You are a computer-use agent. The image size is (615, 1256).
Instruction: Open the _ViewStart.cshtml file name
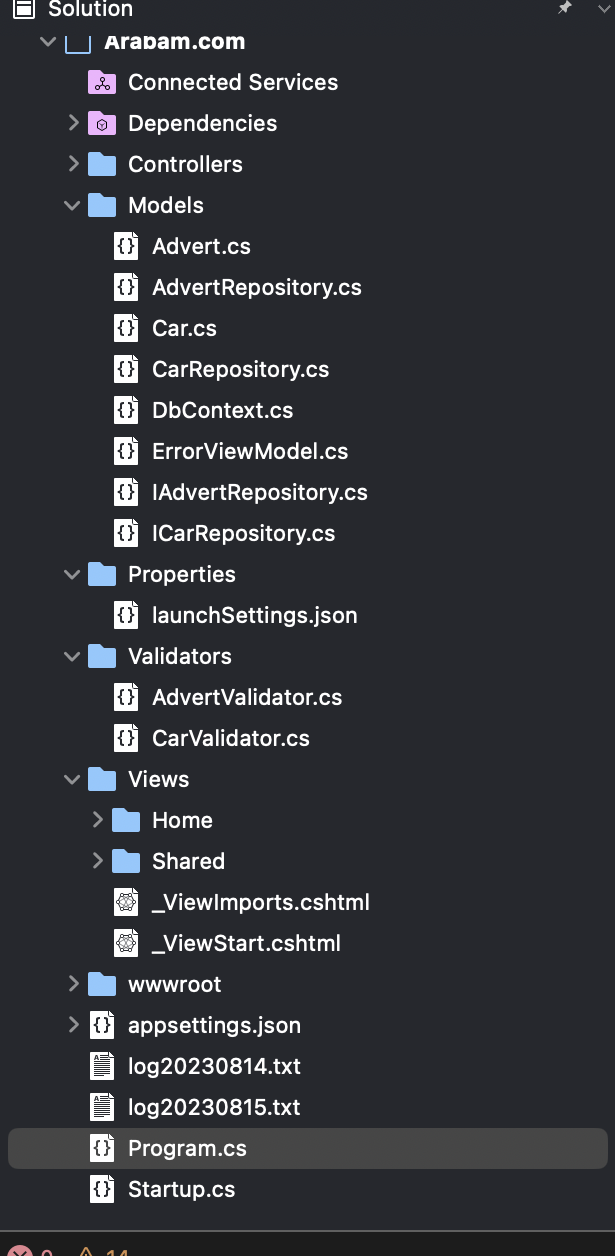point(246,943)
